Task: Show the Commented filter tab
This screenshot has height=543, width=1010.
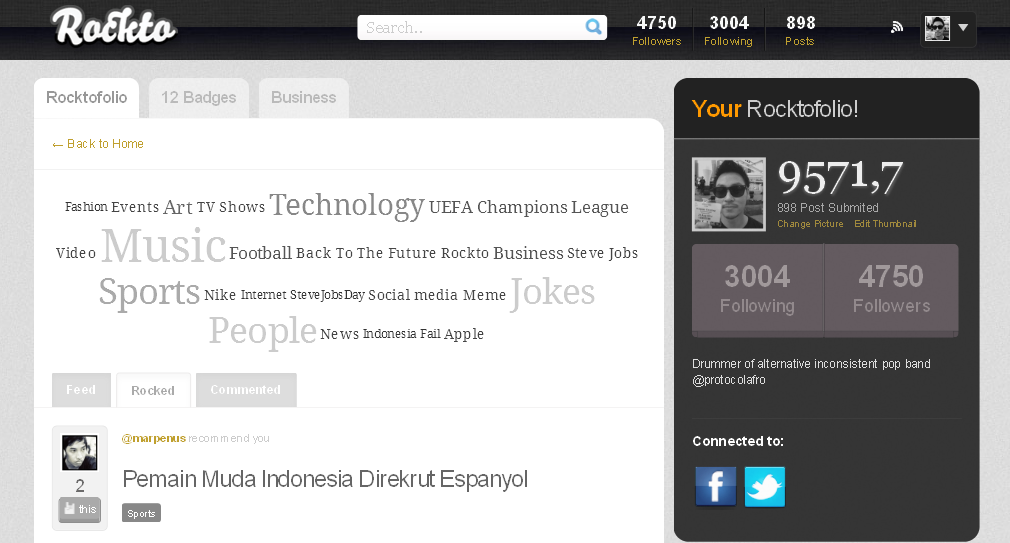Action: tap(246, 390)
